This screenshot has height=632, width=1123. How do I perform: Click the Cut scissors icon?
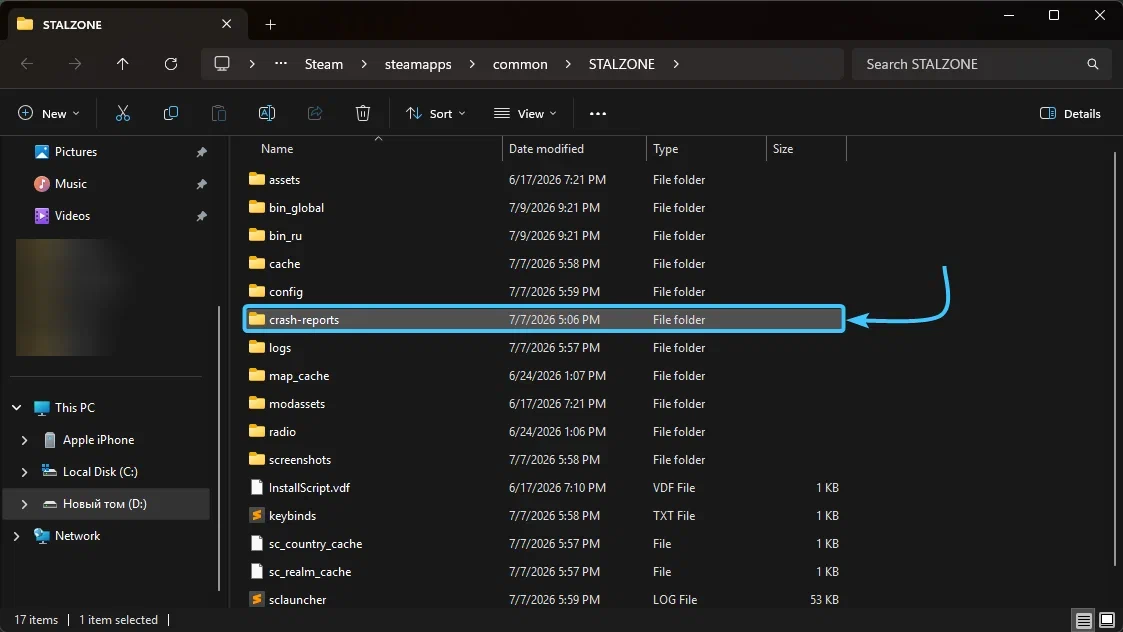123,113
